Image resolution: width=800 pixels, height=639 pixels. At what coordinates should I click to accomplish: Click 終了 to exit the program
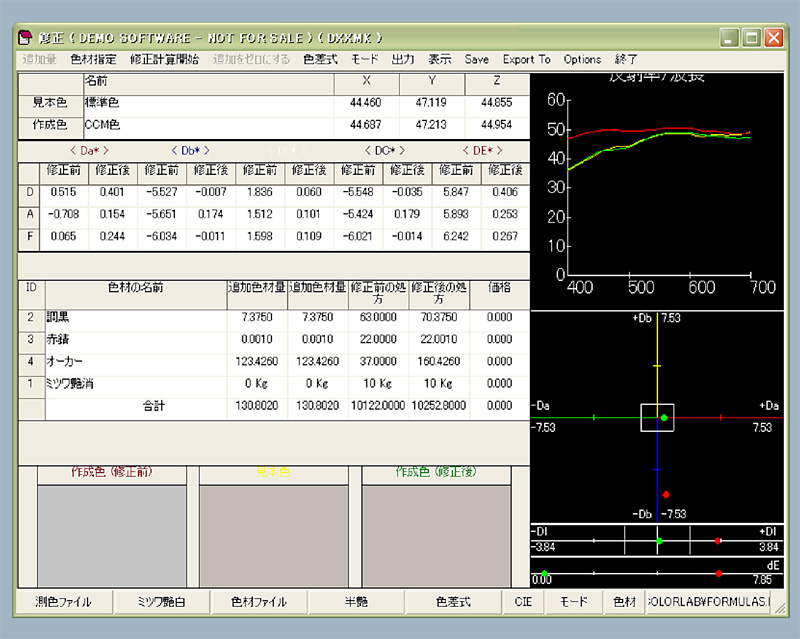tap(626, 60)
